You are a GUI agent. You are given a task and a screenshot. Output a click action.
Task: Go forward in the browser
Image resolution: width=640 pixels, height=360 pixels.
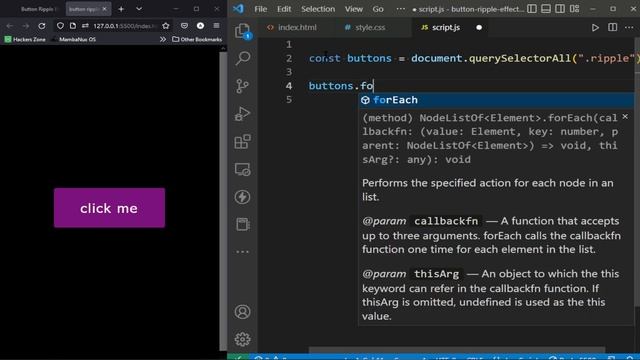click(25, 26)
